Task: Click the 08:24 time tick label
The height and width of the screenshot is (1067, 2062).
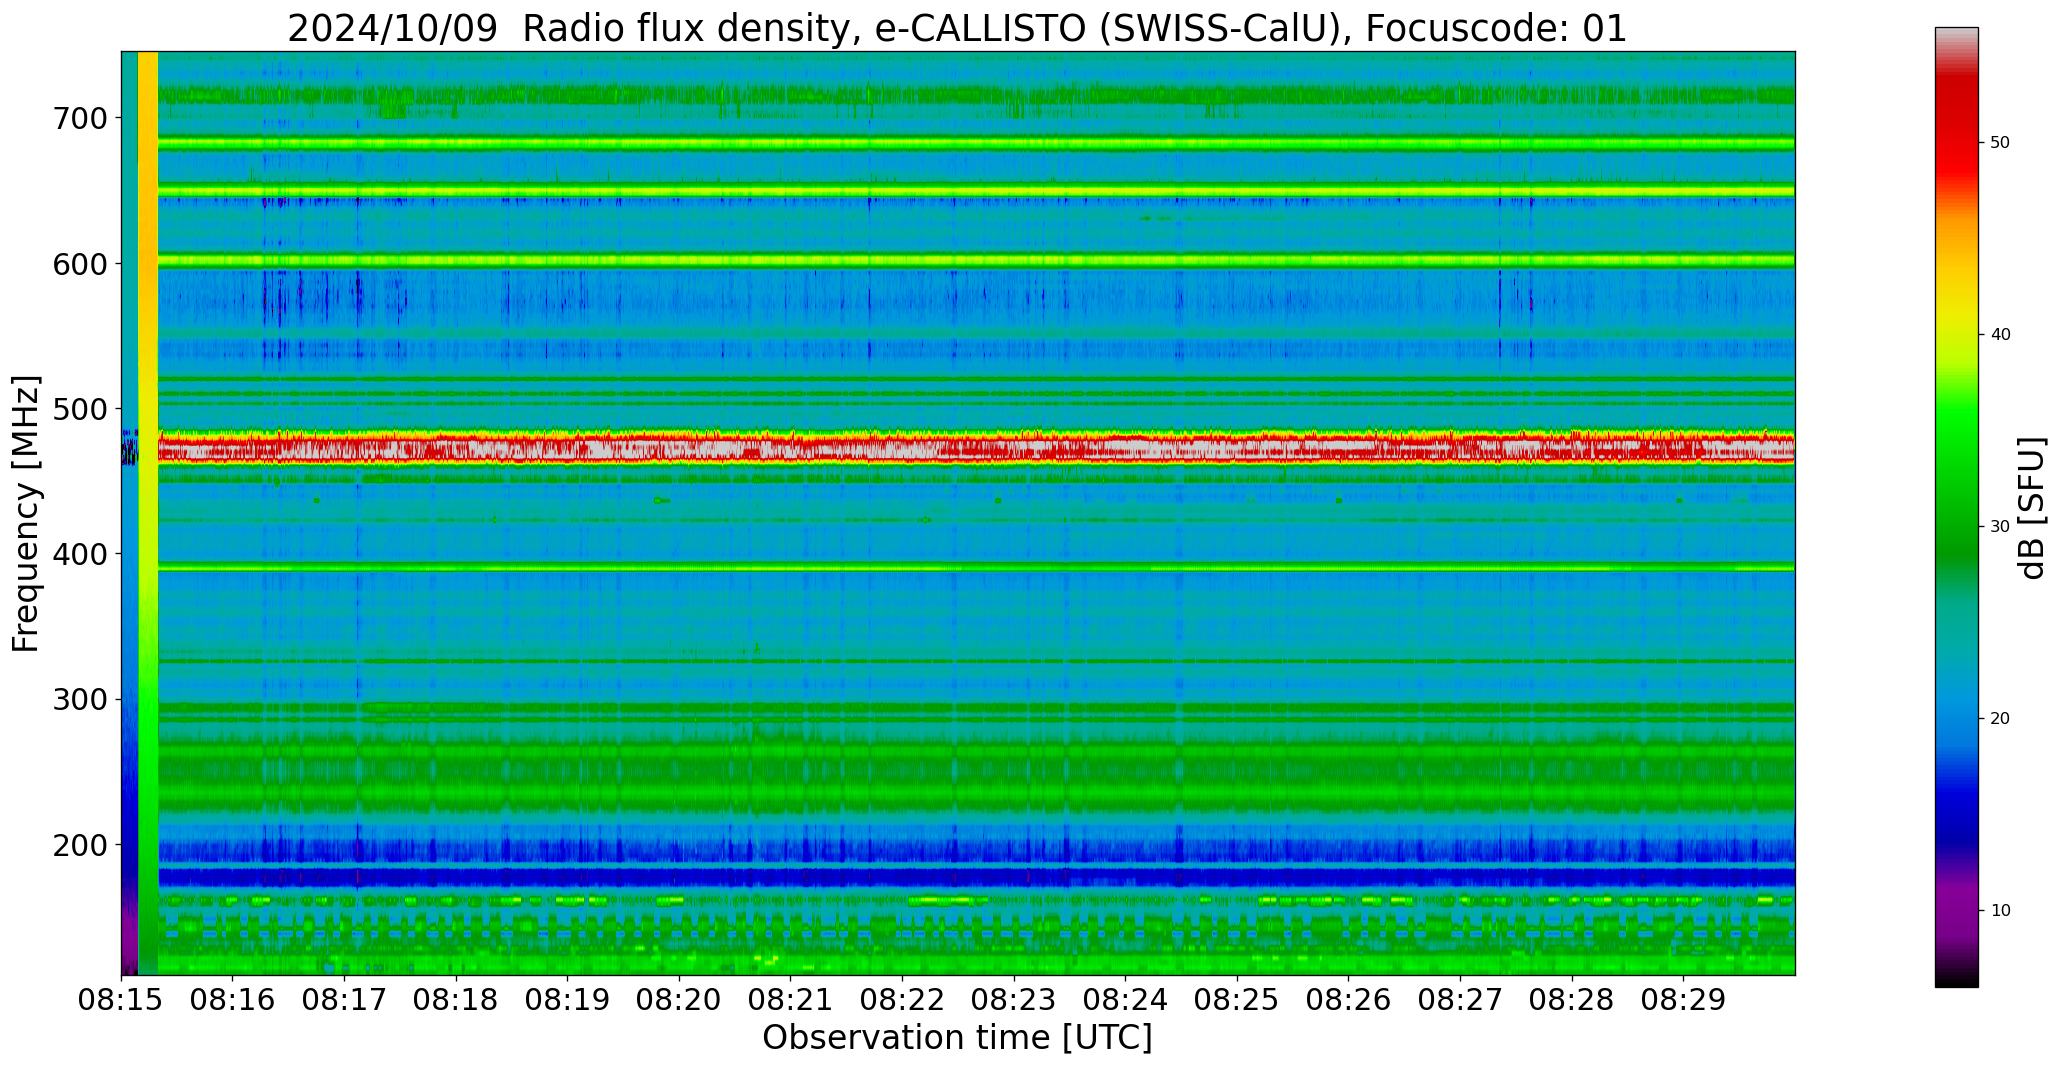Action: [1126, 1000]
